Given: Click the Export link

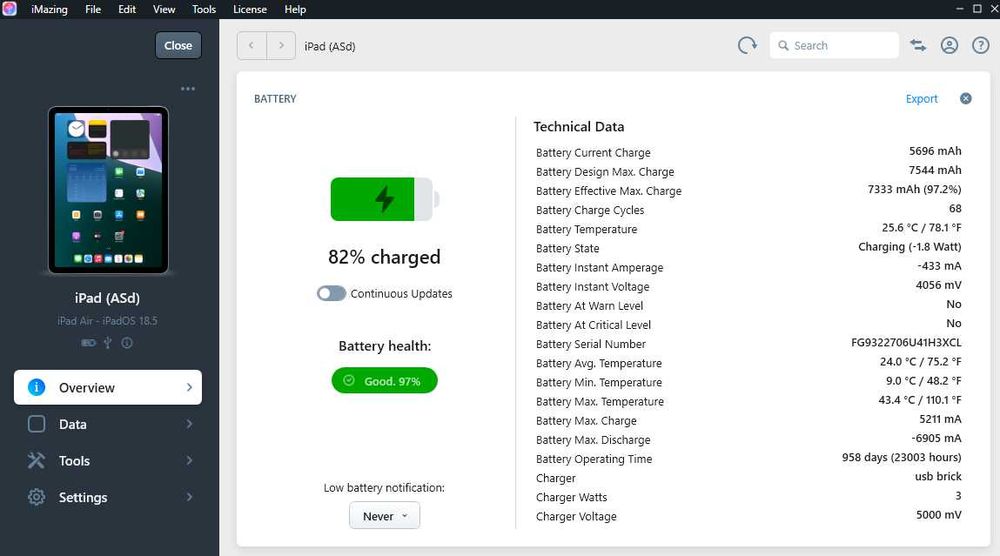Looking at the screenshot, I should tap(921, 99).
